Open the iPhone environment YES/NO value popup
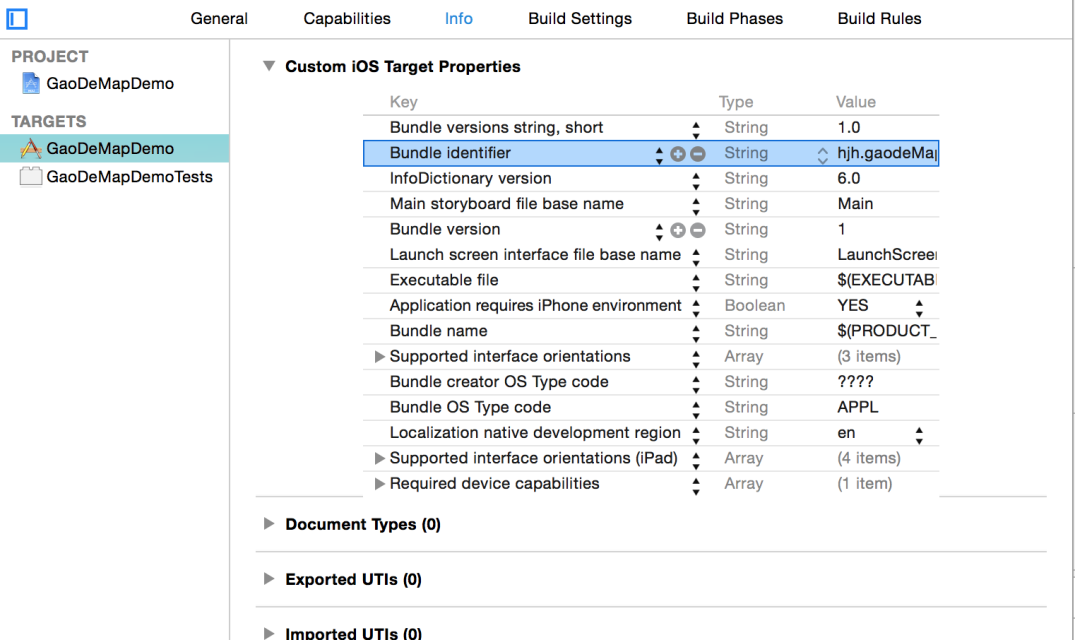 coord(919,306)
